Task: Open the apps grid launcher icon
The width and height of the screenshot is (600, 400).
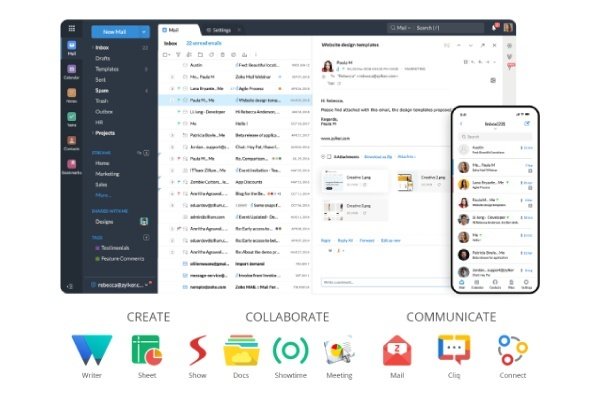Action: [x=72, y=28]
